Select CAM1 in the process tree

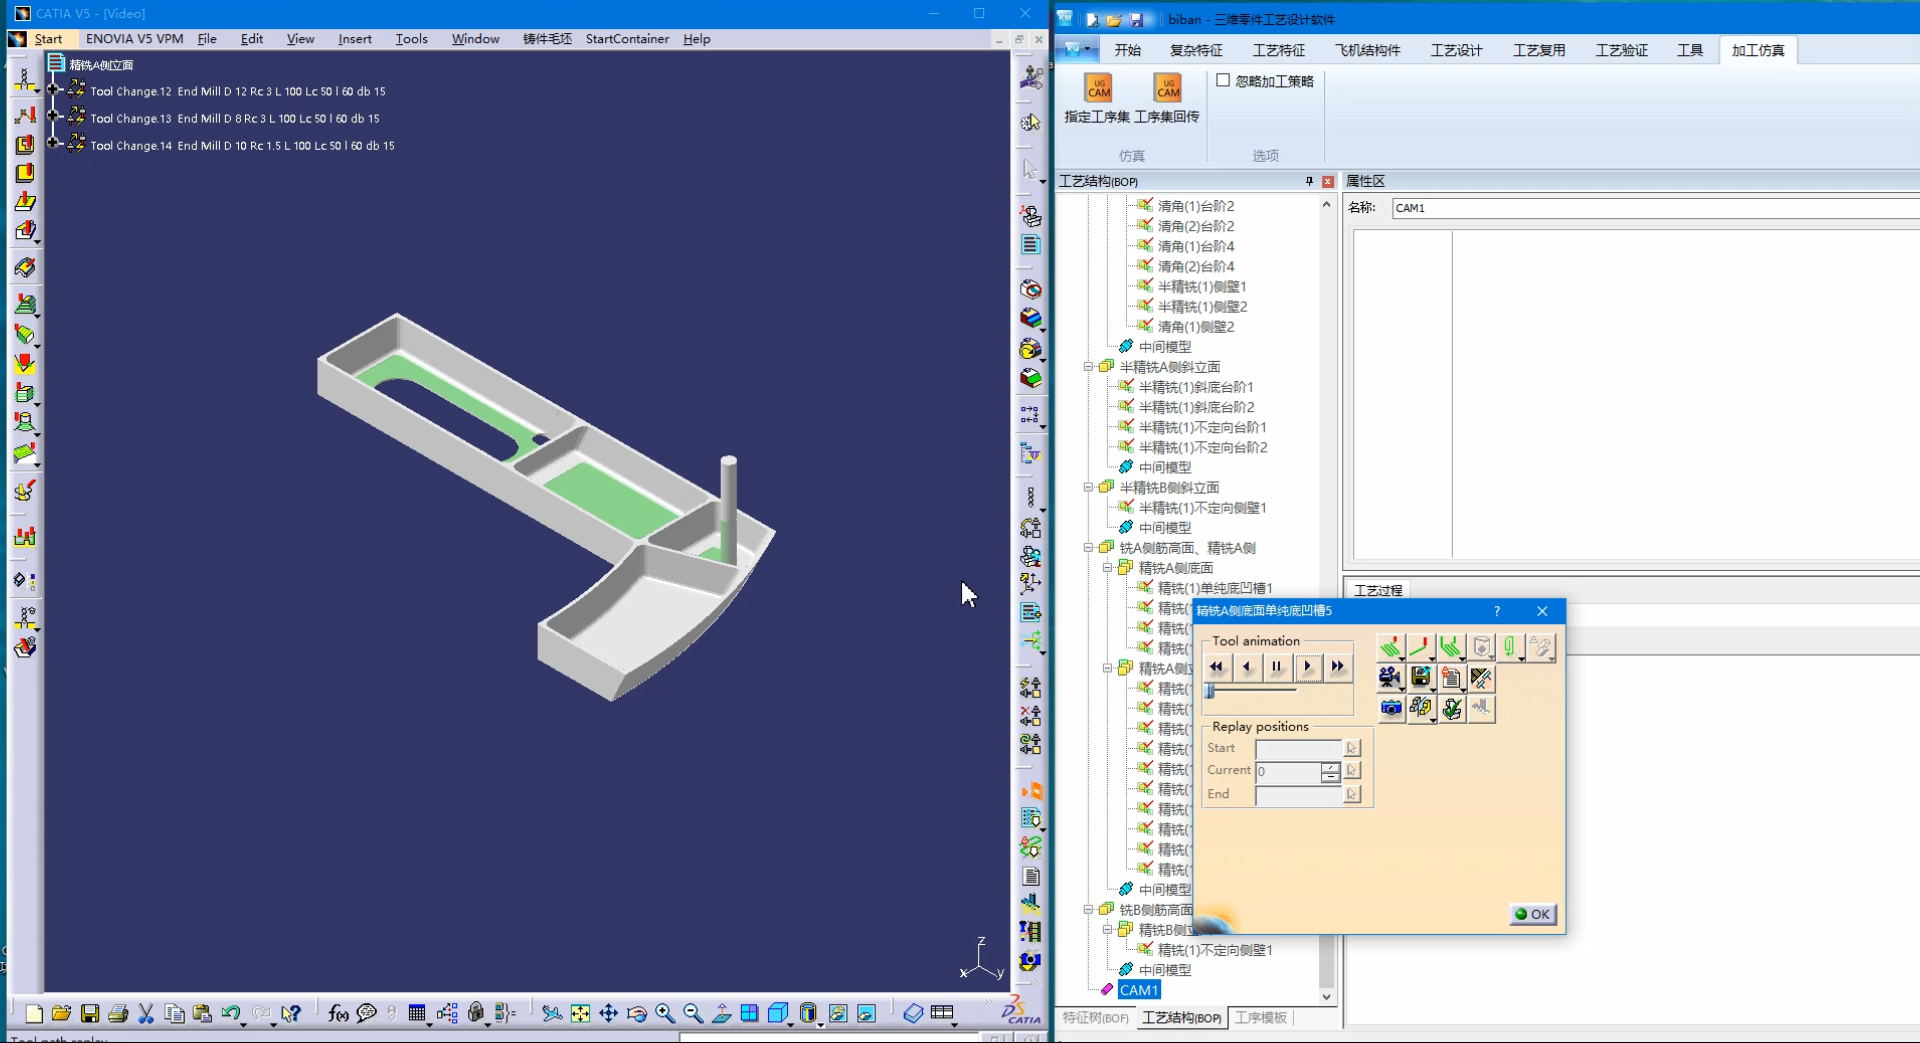pyautogui.click(x=1138, y=990)
